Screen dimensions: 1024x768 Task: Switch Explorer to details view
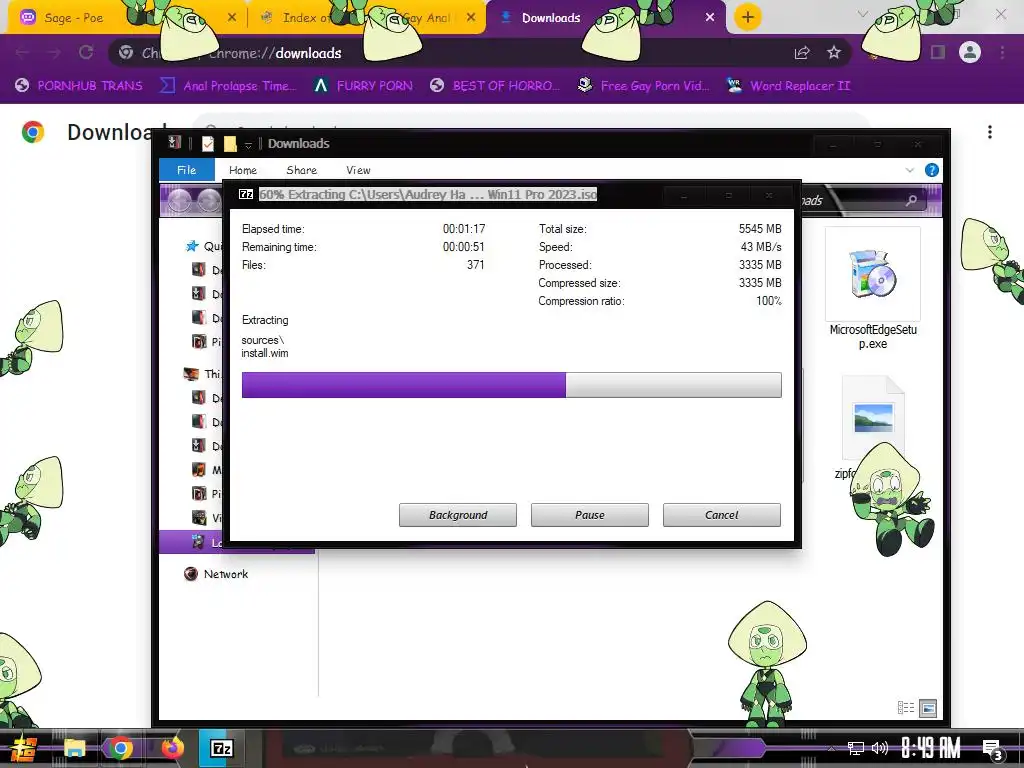[906, 707]
